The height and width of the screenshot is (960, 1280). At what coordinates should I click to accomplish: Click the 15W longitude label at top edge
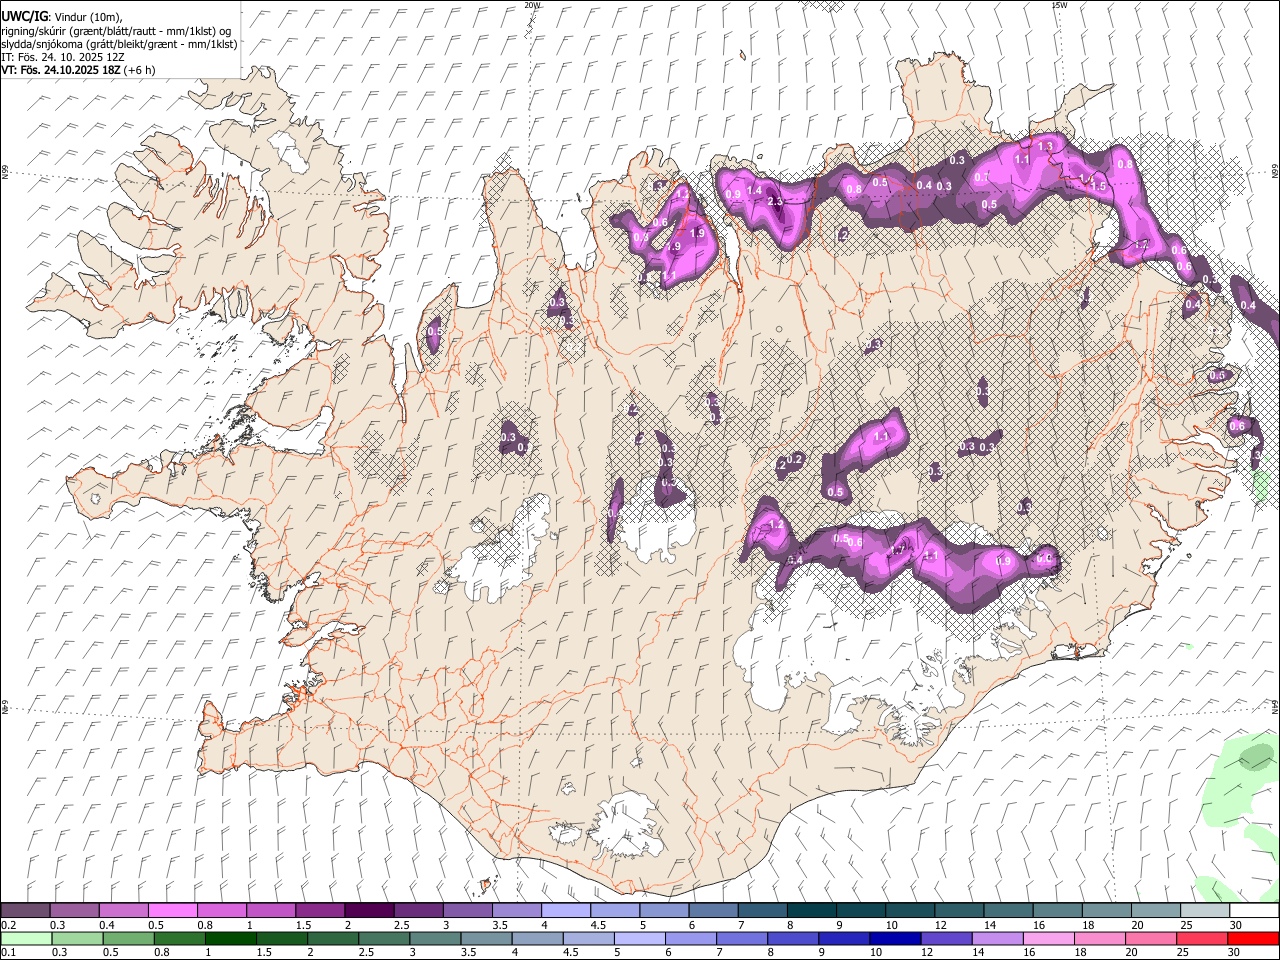1059,5
